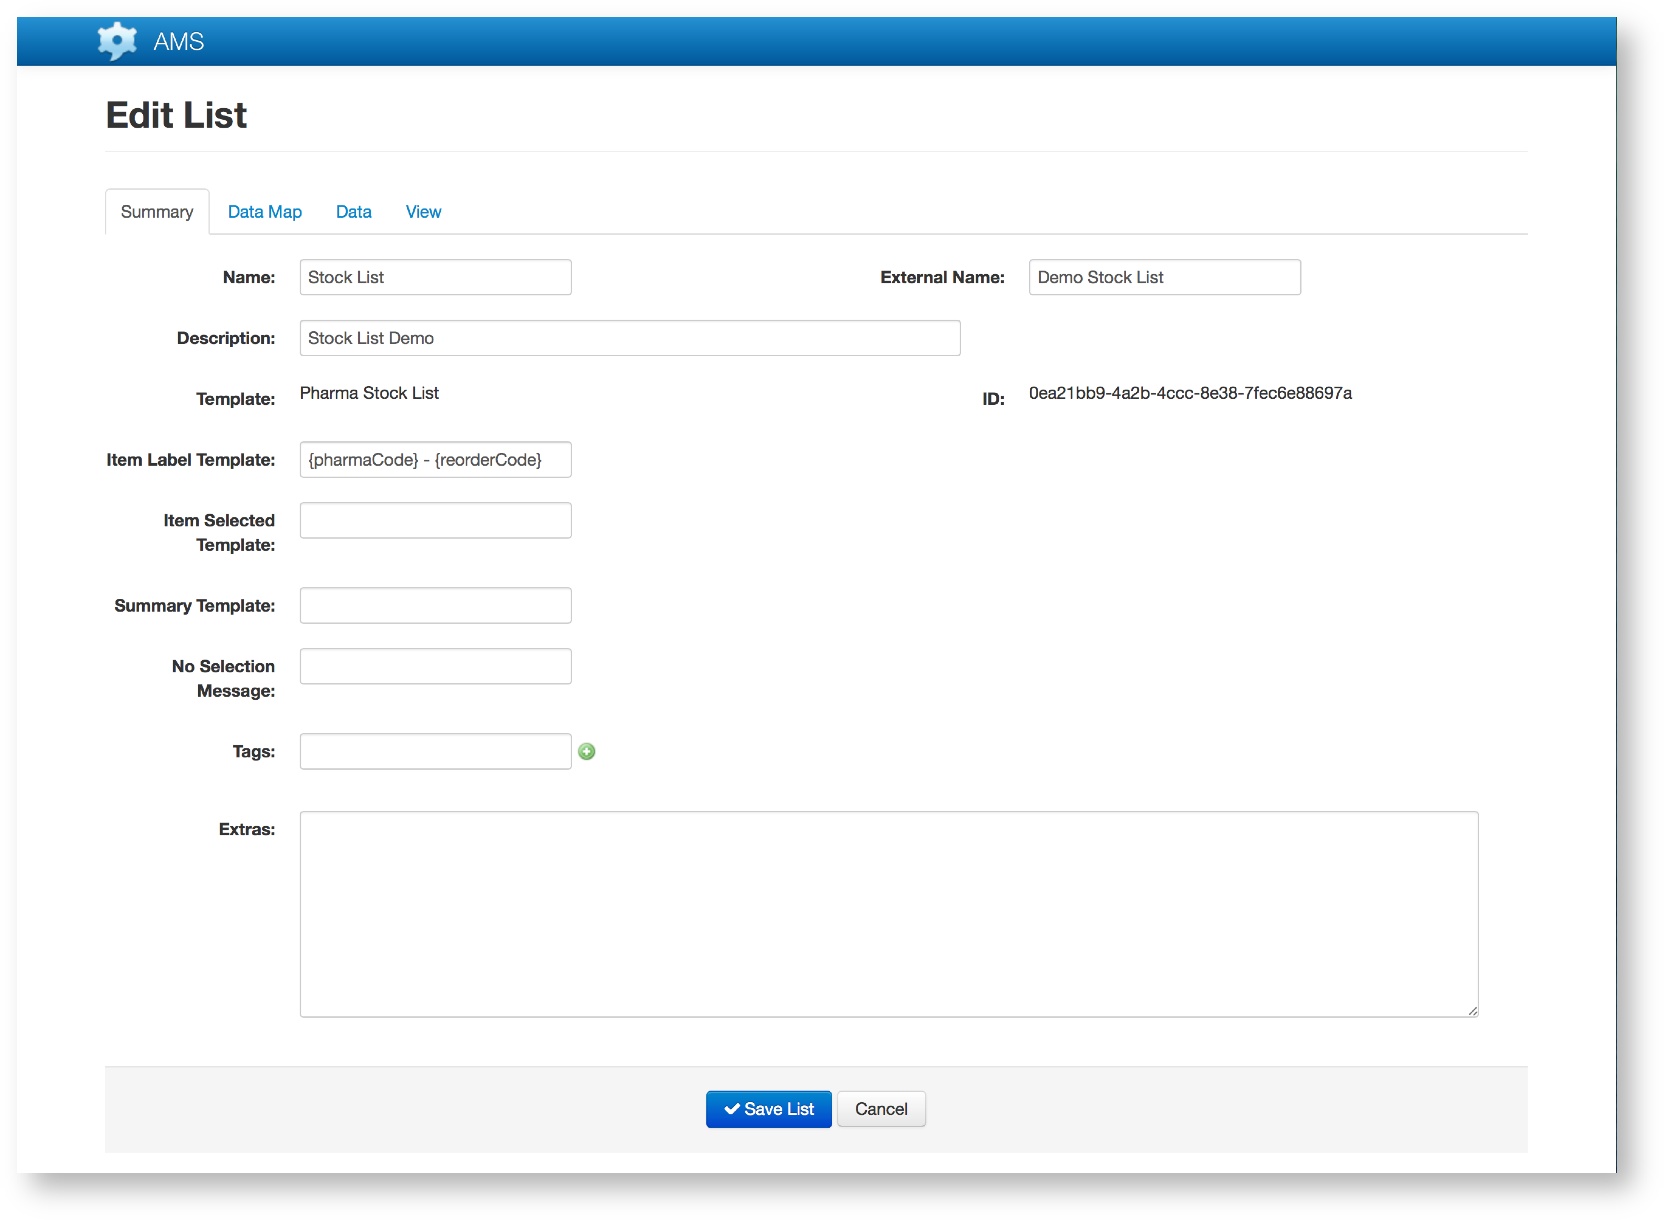Select the Pharma Stock List template text

point(369,393)
